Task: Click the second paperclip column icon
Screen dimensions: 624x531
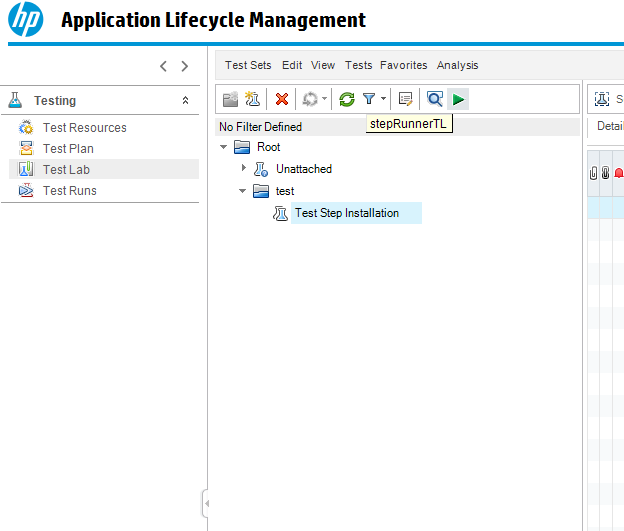Action: pos(605,173)
